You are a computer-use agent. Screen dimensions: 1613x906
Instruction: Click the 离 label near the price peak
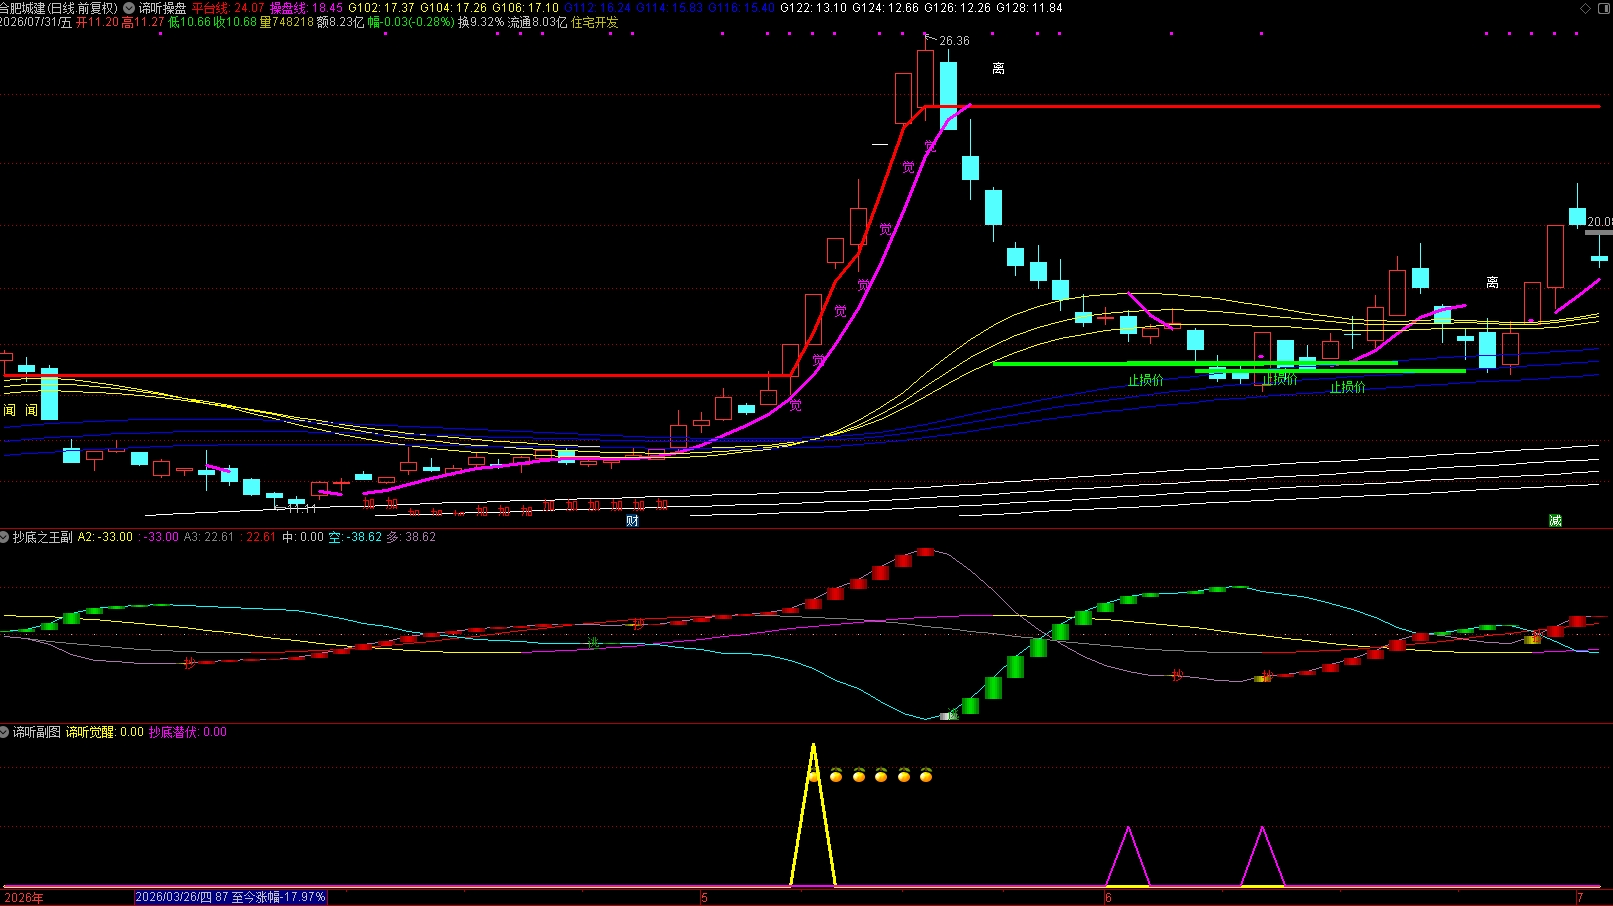998,69
